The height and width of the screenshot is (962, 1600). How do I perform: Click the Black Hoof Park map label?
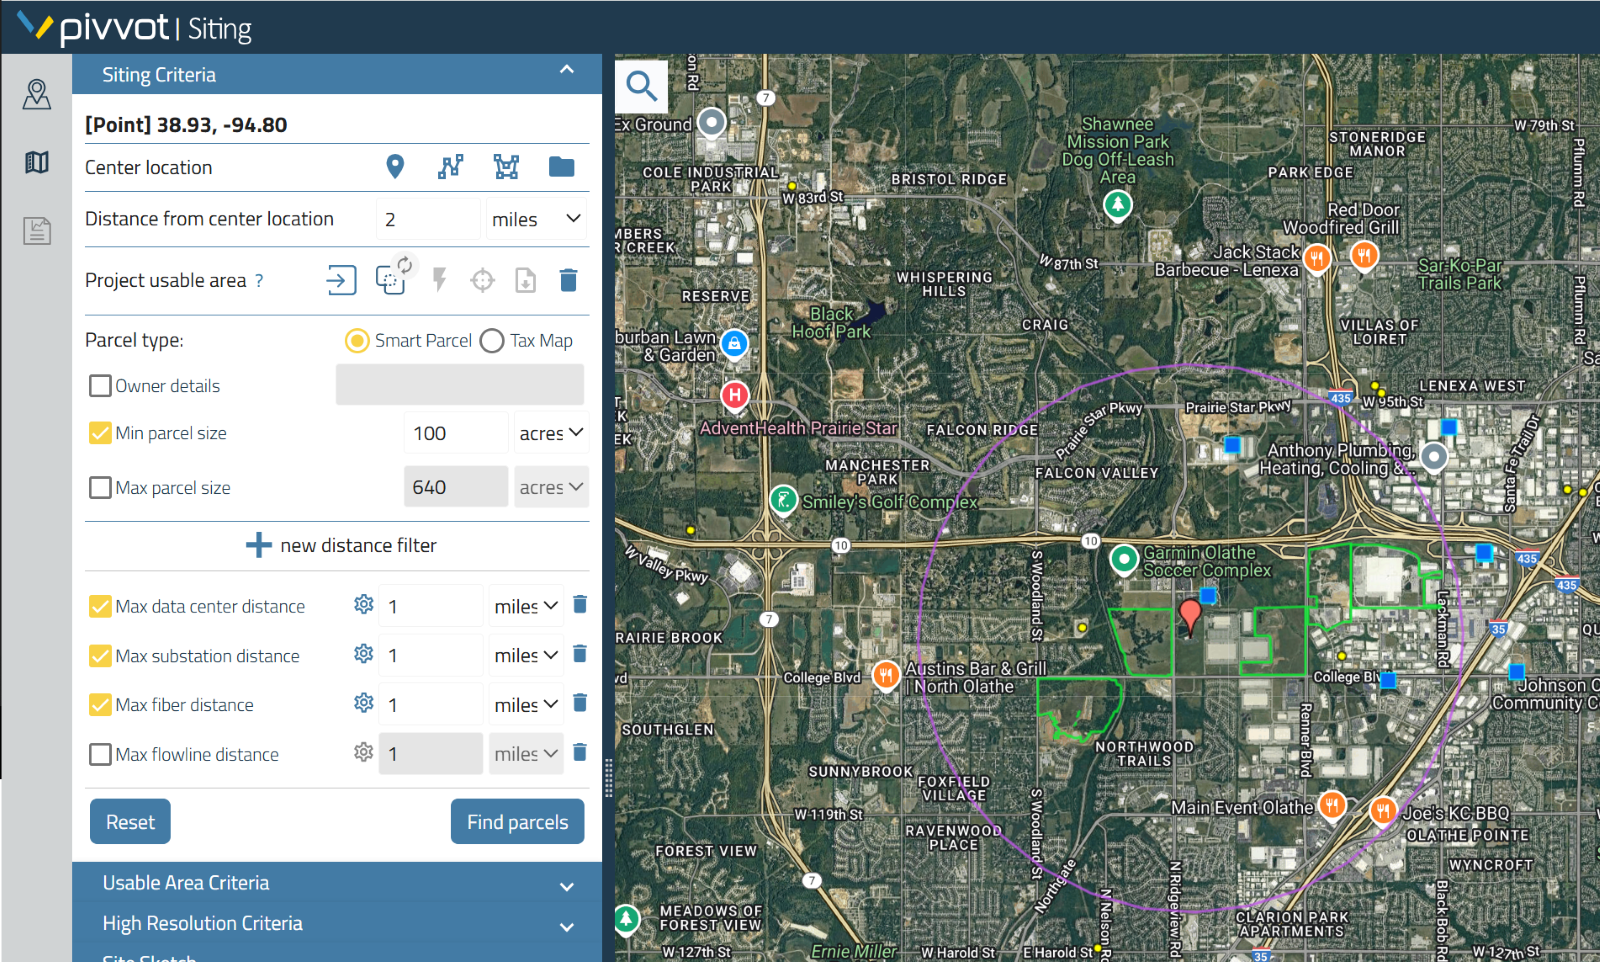tap(831, 323)
